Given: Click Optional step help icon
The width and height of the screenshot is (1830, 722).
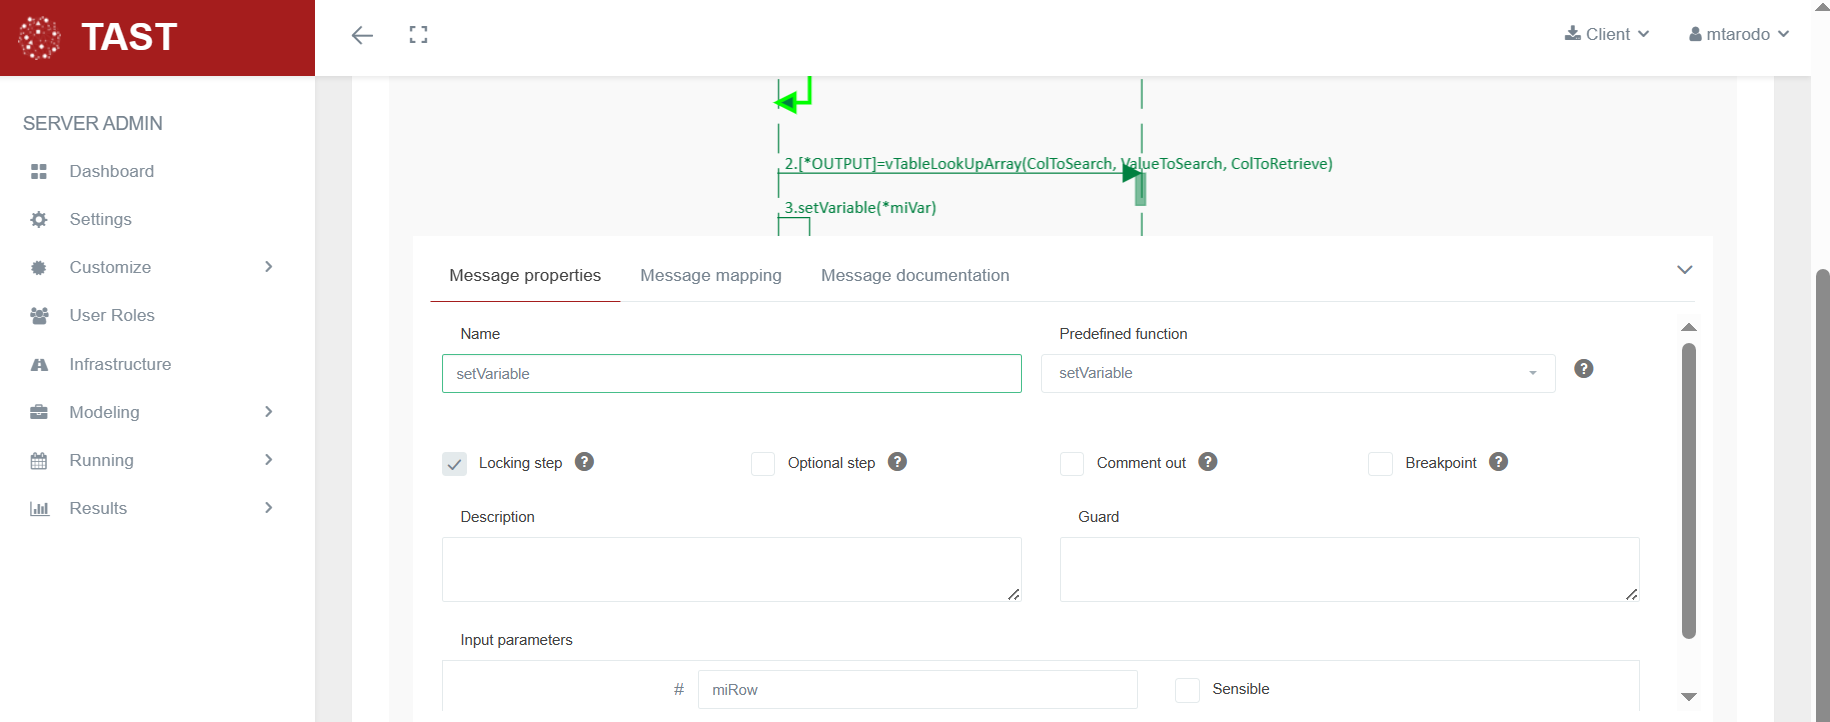Looking at the screenshot, I should [897, 462].
